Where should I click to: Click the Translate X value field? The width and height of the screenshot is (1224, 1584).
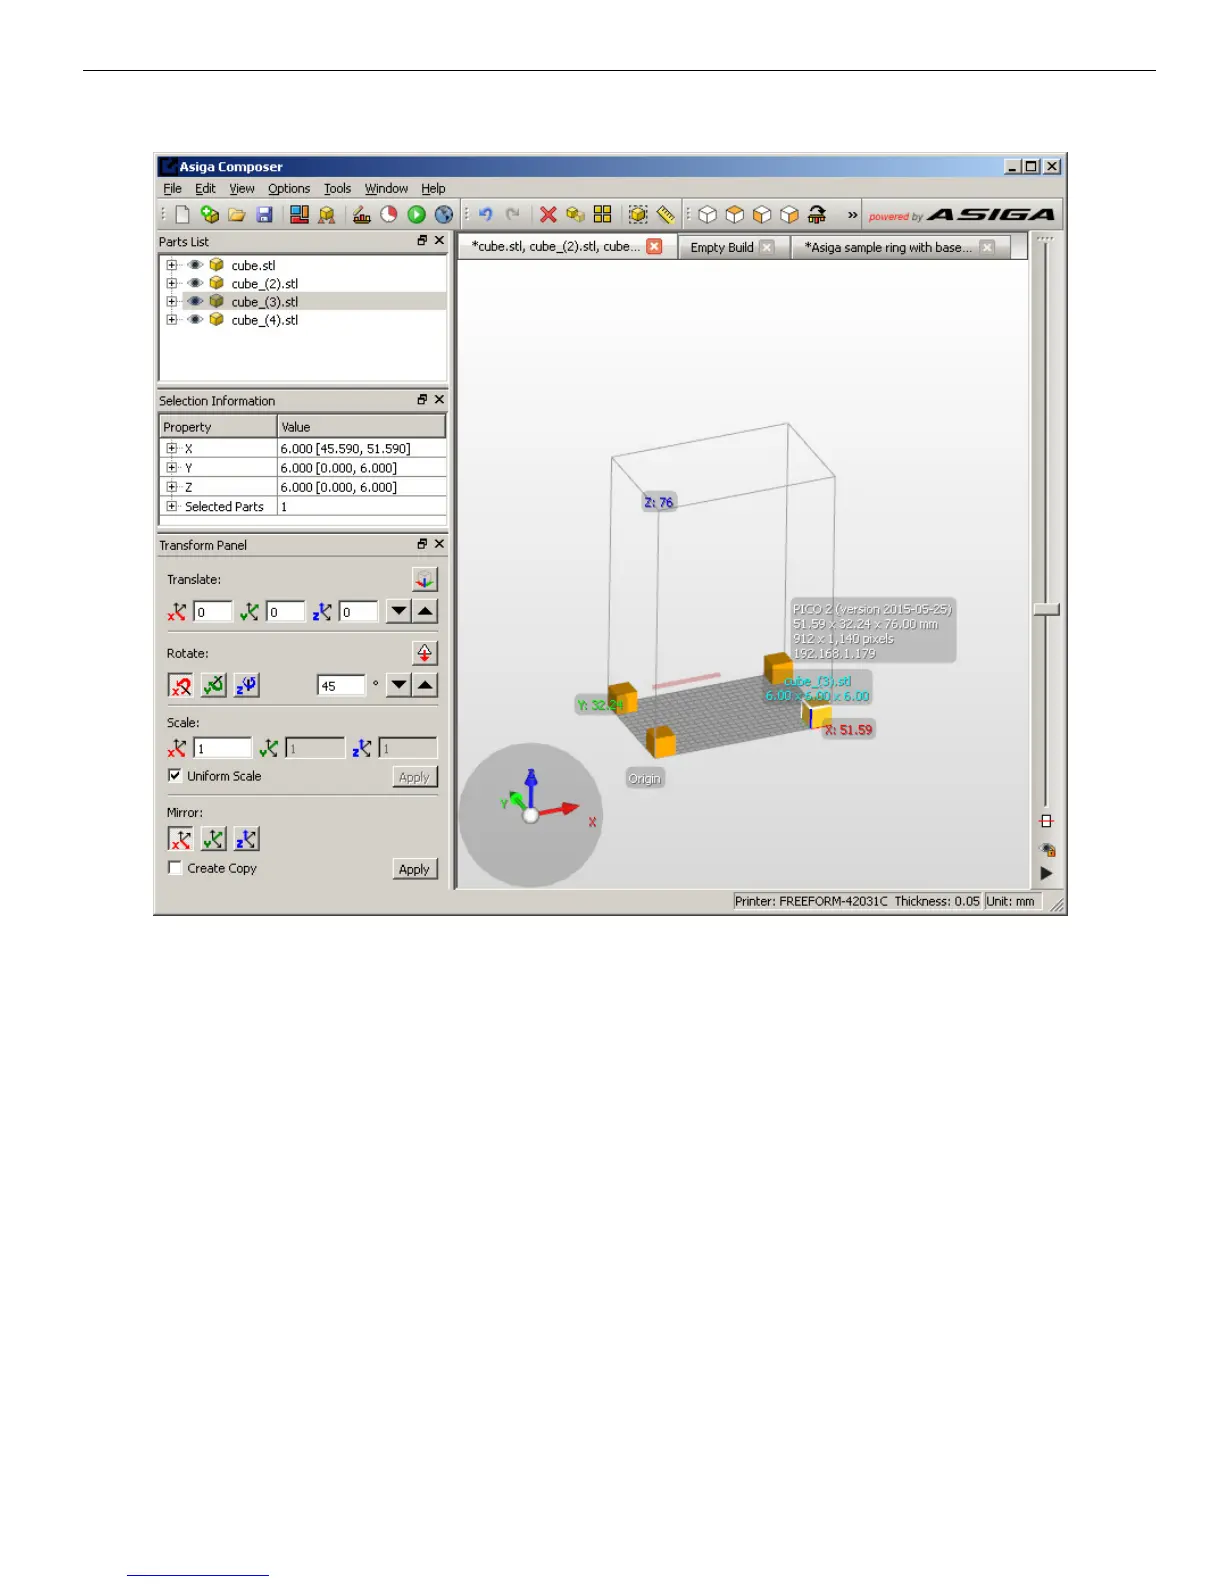[212, 612]
